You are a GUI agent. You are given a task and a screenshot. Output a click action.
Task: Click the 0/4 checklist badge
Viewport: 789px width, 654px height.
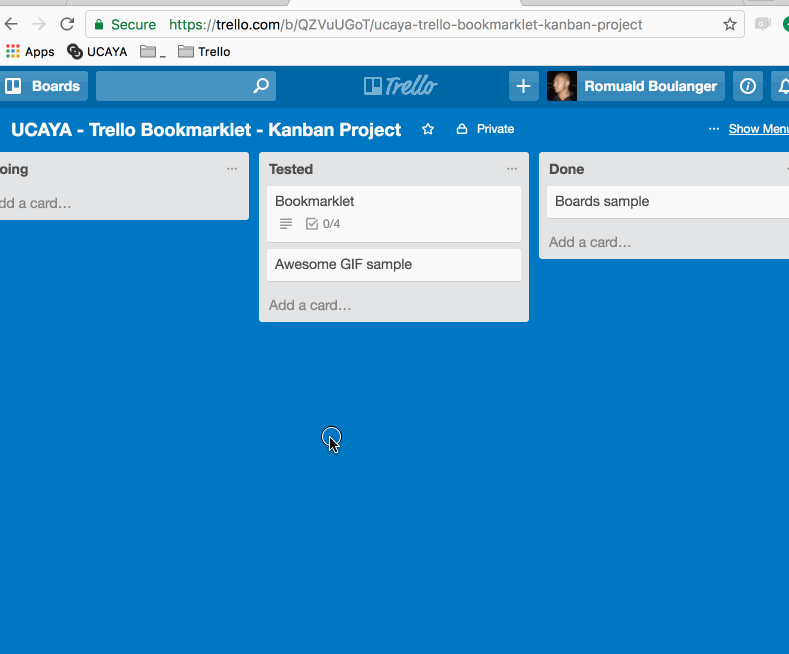point(323,223)
